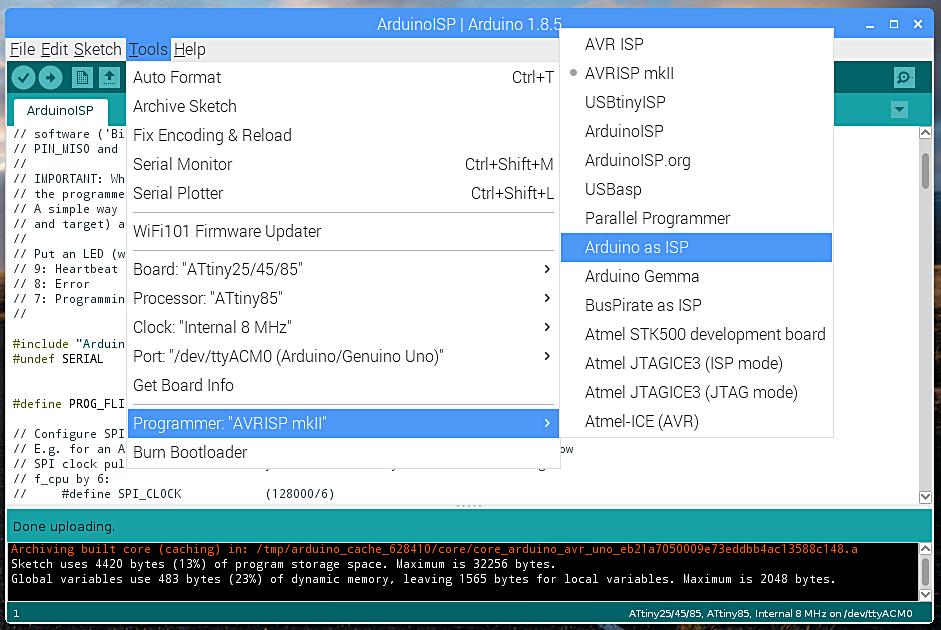The width and height of the screenshot is (941, 630).
Task: Select AVR ISP programmer
Action: (x=696, y=44)
